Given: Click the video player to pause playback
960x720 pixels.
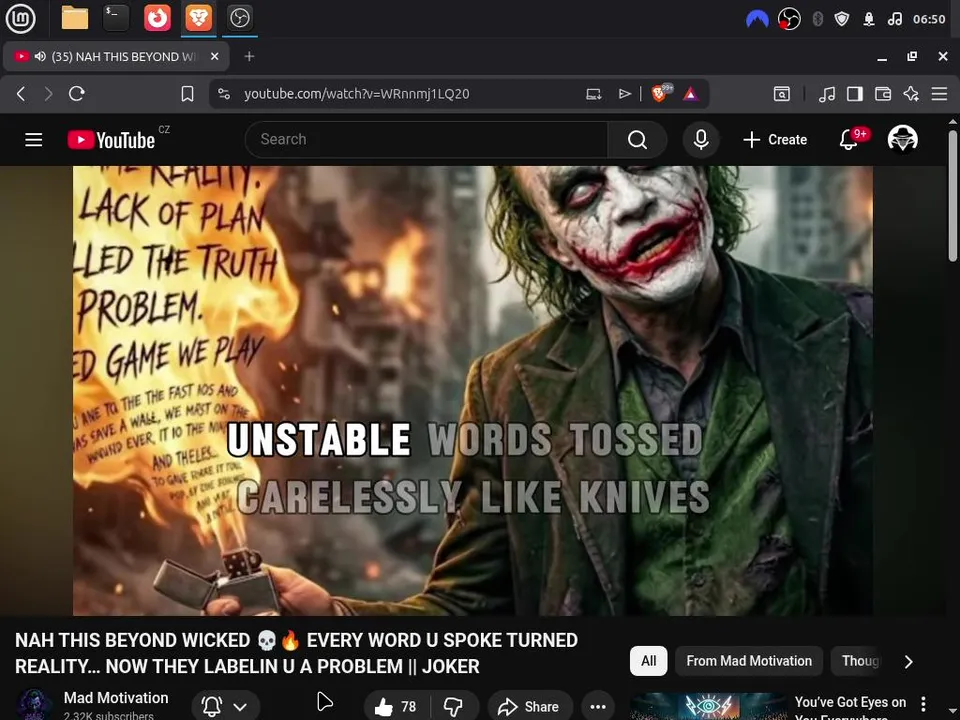Looking at the screenshot, I should coord(473,391).
